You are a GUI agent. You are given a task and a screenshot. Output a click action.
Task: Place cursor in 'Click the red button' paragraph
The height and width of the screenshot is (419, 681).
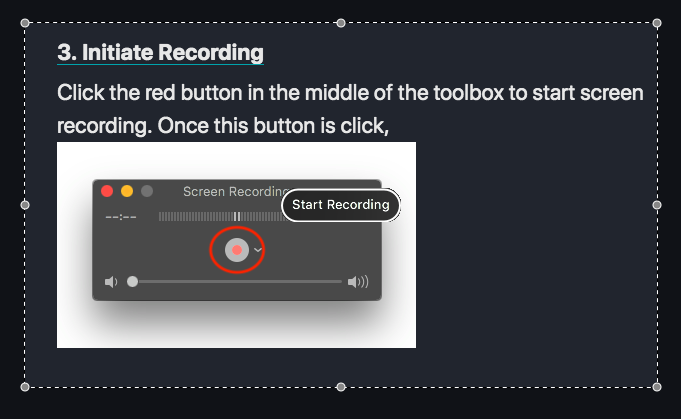pos(350,109)
